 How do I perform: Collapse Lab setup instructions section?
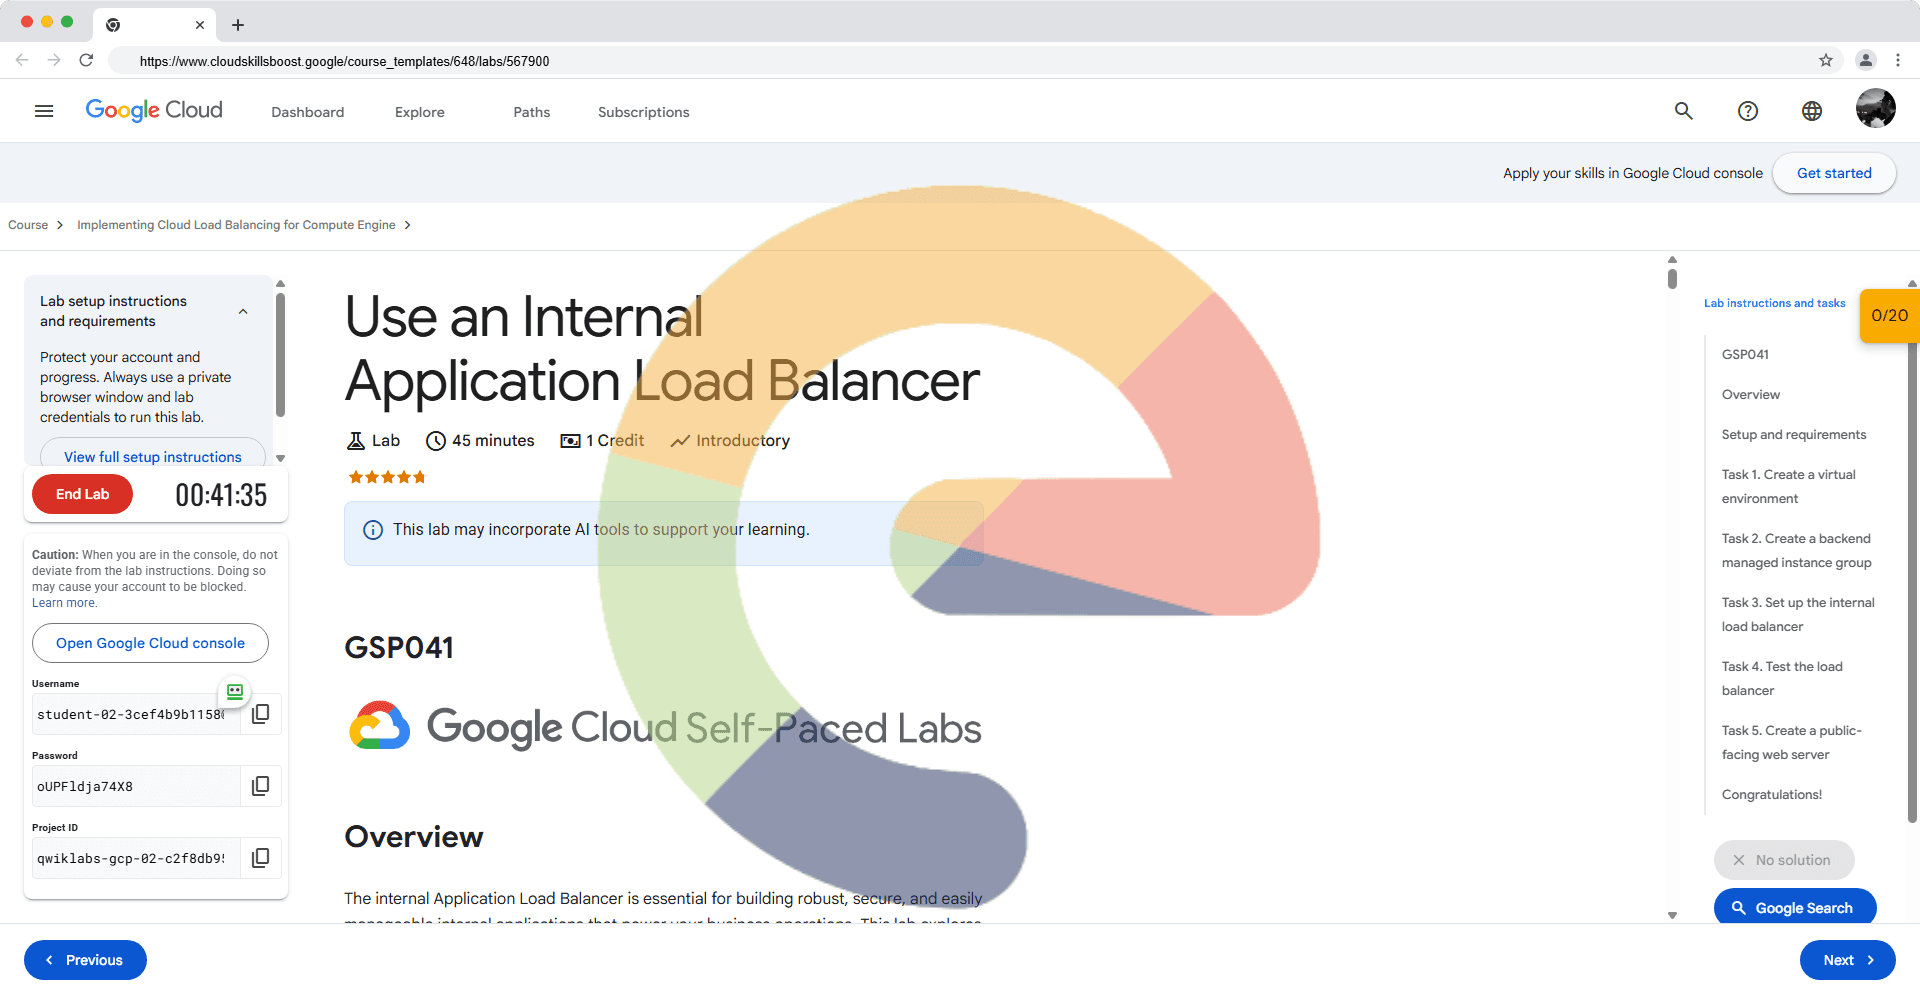pyautogui.click(x=243, y=312)
